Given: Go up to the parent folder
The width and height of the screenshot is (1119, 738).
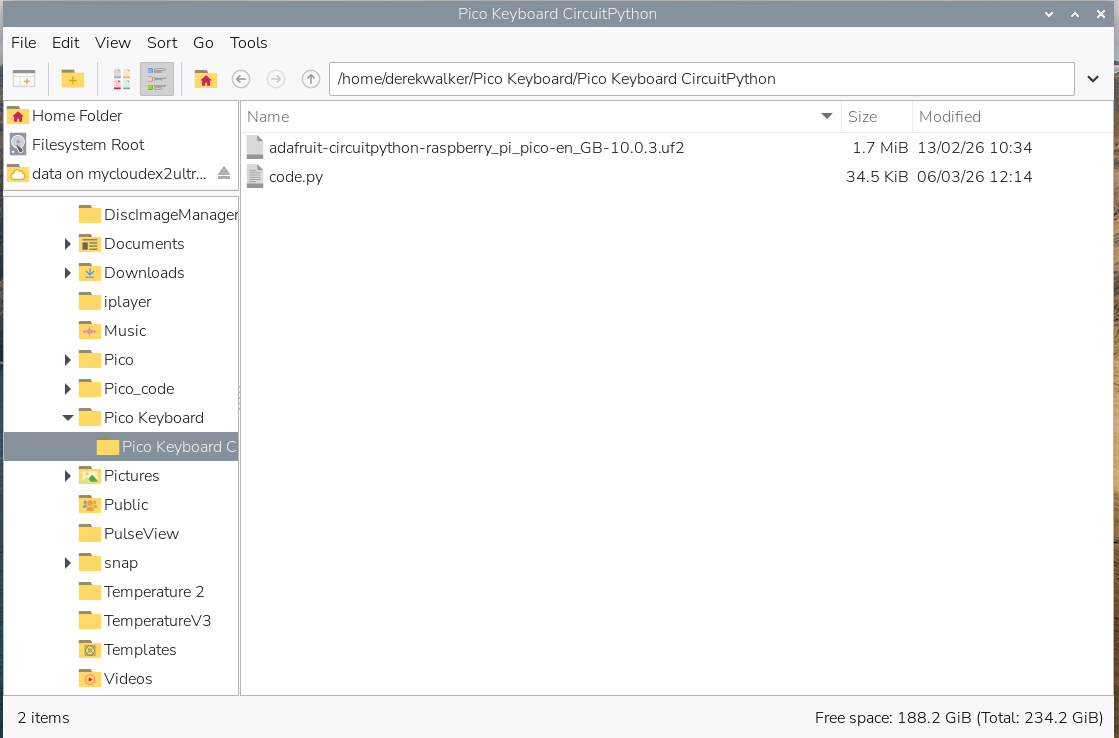Looking at the screenshot, I should coord(311,79).
